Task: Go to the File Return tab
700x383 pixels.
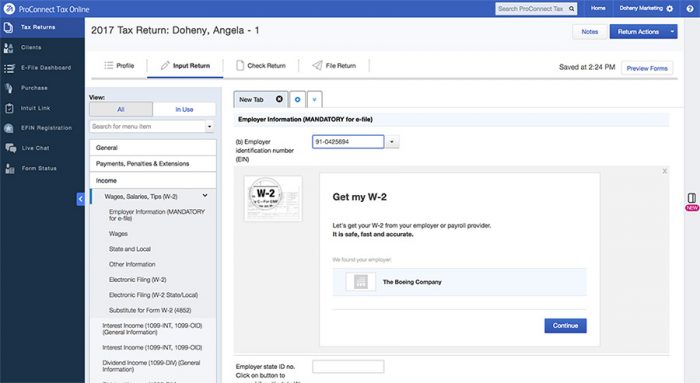Action: click(334, 66)
